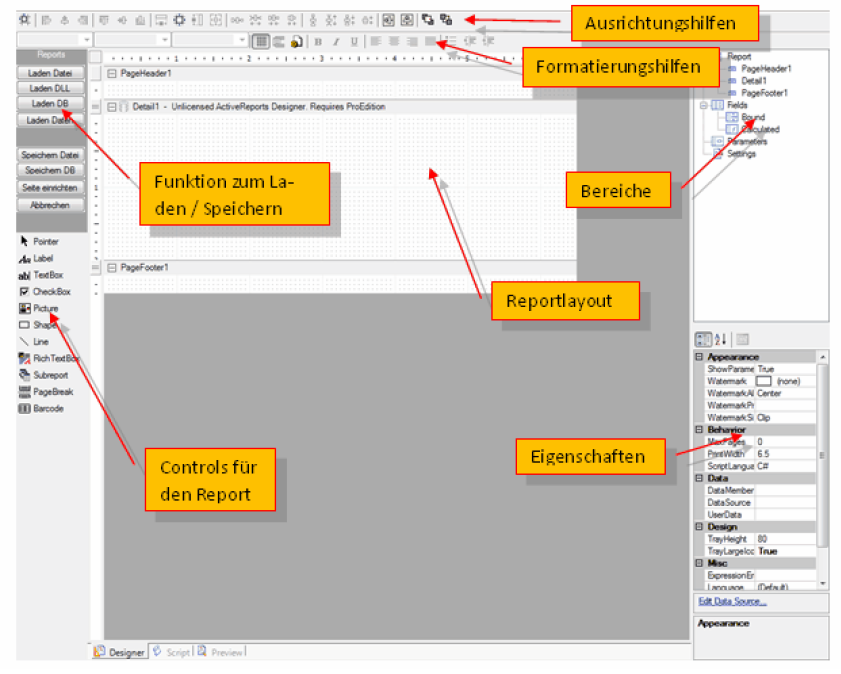841x674 pixels.
Task: Toggle italic text formatting
Action: pyautogui.click(x=336, y=41)
